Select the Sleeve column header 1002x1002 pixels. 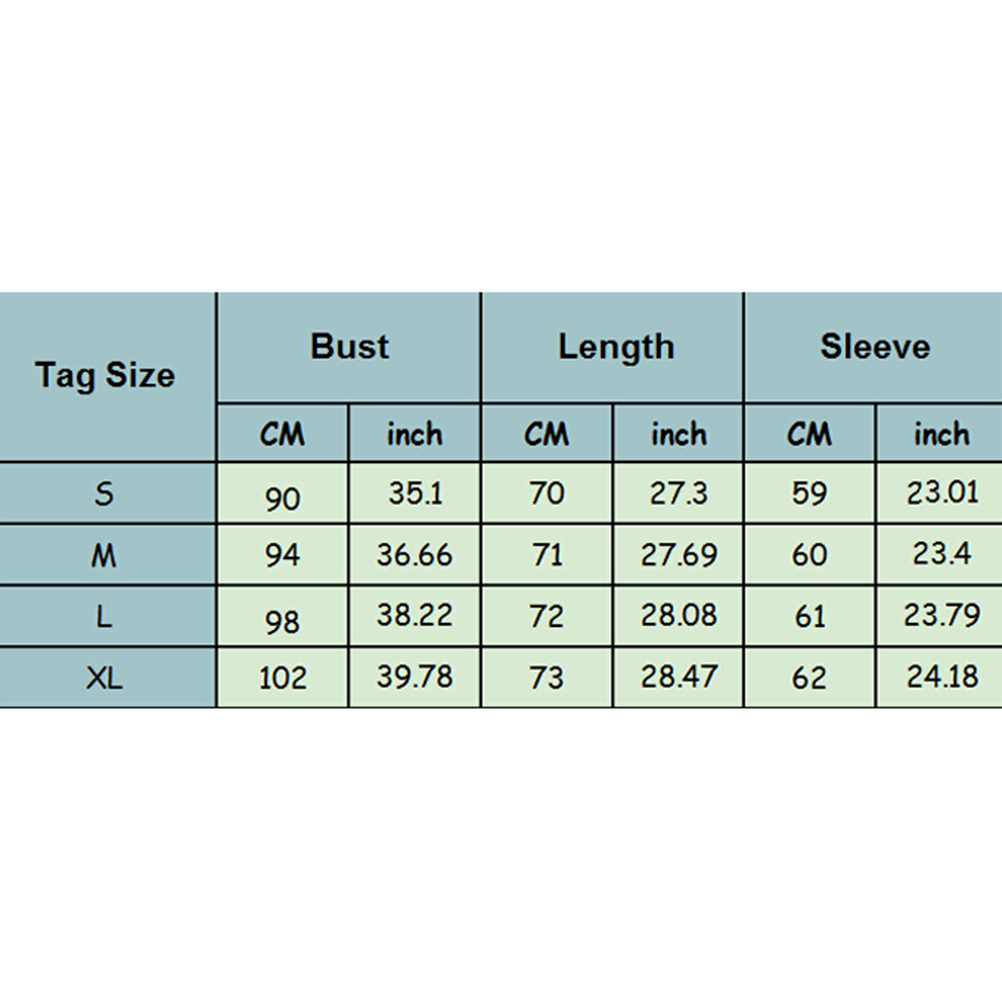click(875, 347)
